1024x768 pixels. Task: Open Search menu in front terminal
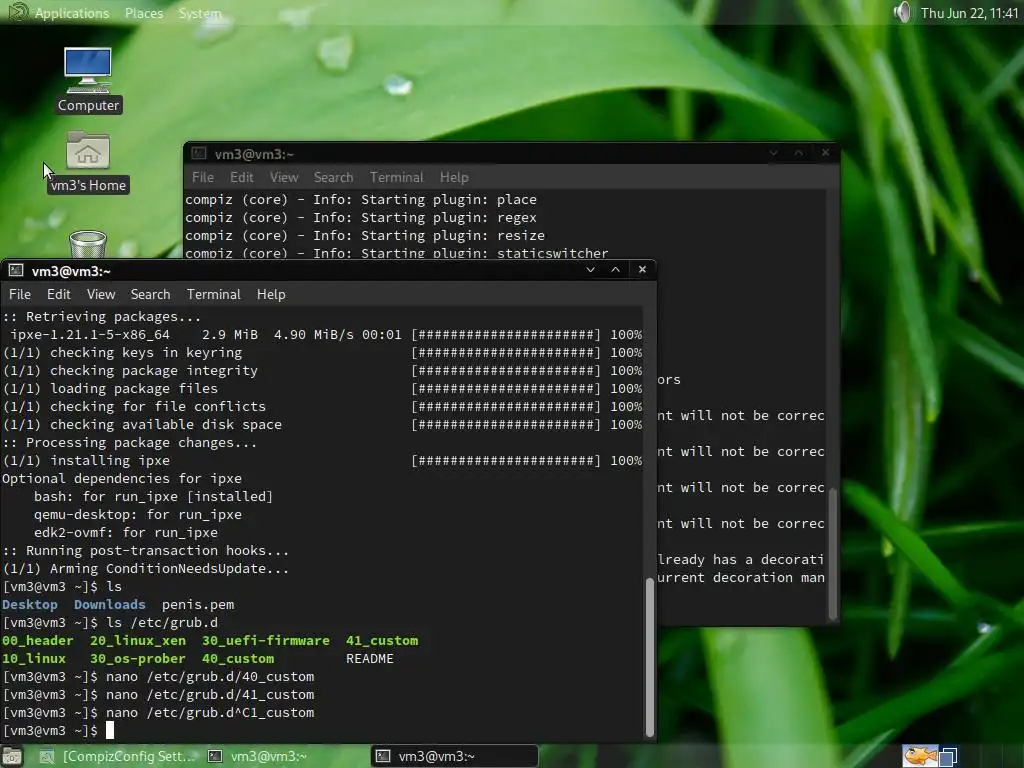[150, 295]
